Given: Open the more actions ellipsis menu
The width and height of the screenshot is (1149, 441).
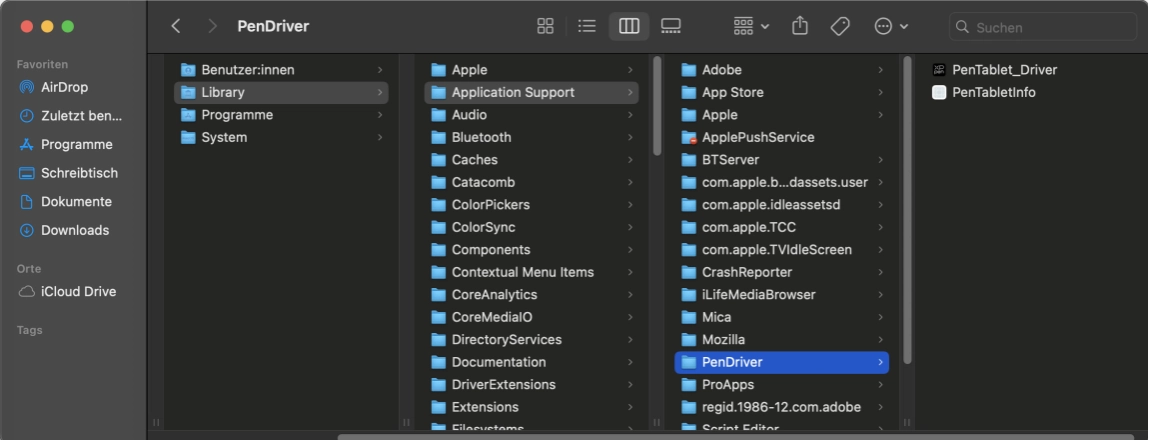Looking at the screenshot, I should point(890,27).
